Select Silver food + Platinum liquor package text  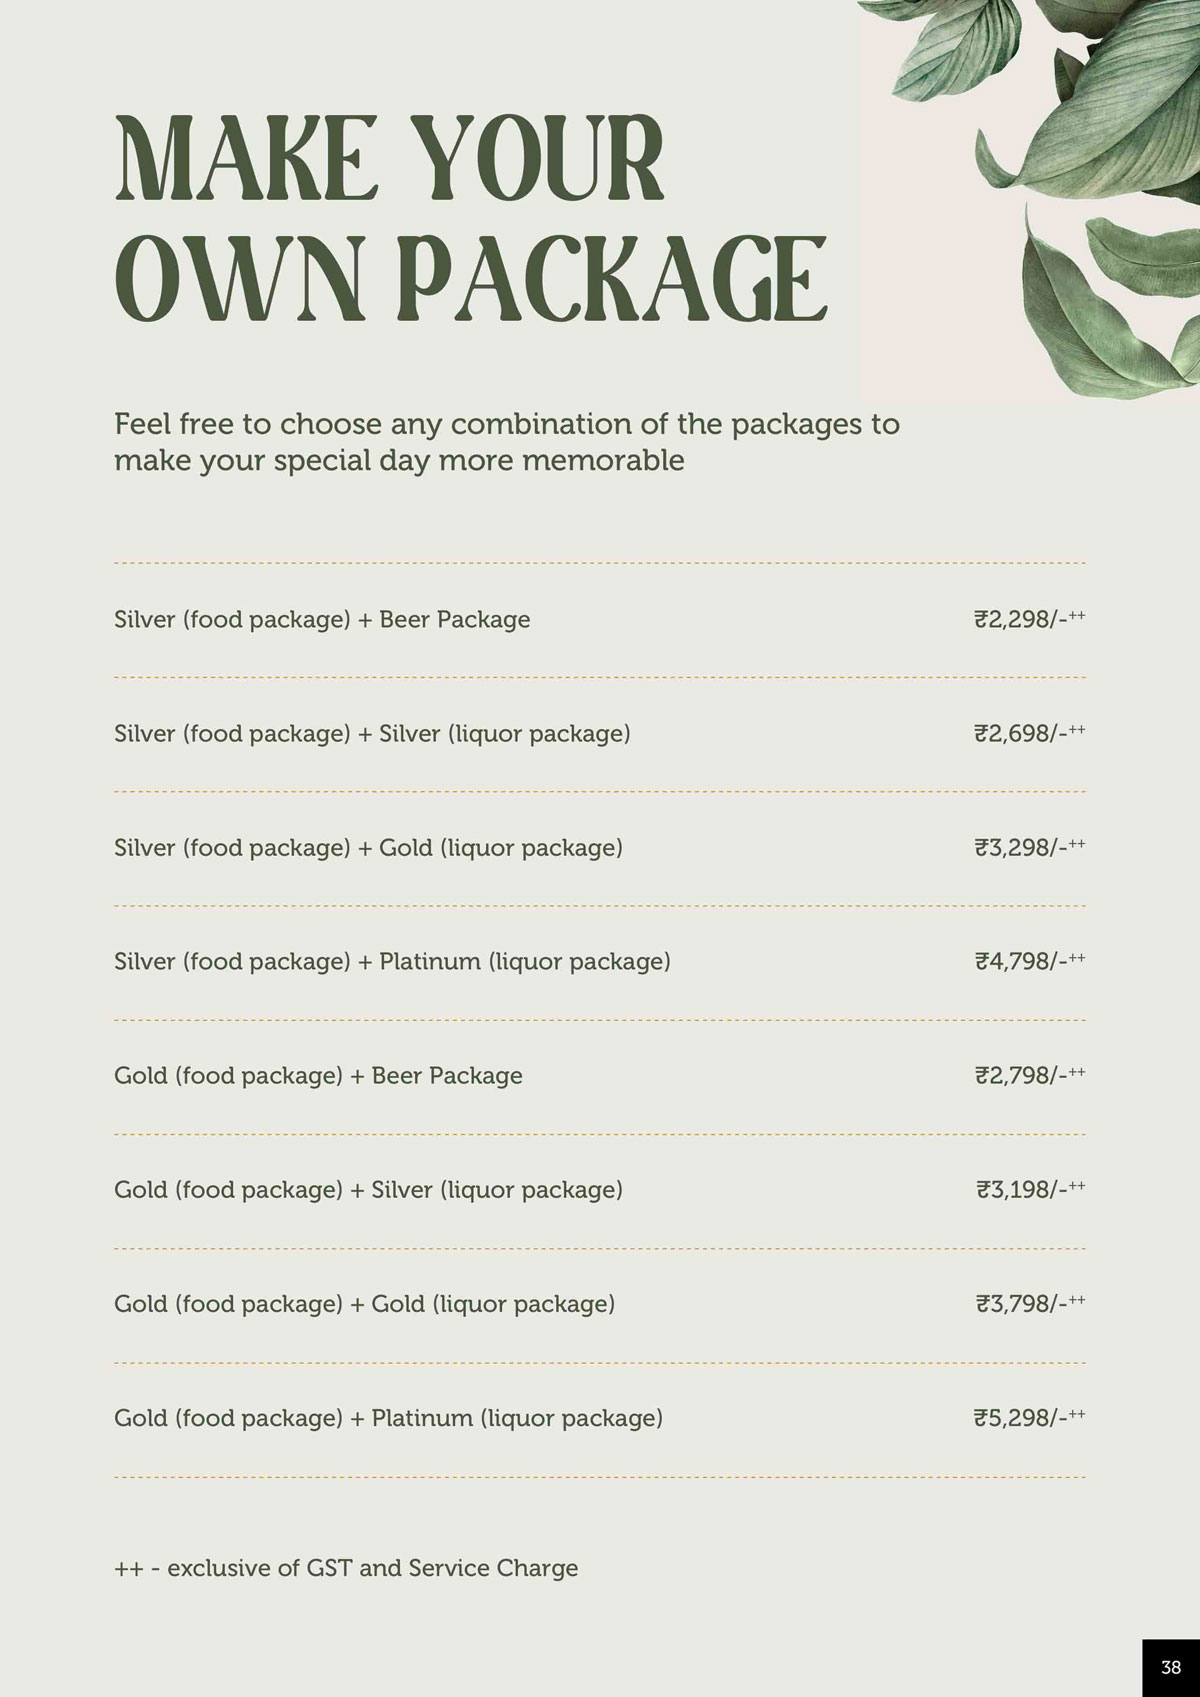(x=392, y=962)
